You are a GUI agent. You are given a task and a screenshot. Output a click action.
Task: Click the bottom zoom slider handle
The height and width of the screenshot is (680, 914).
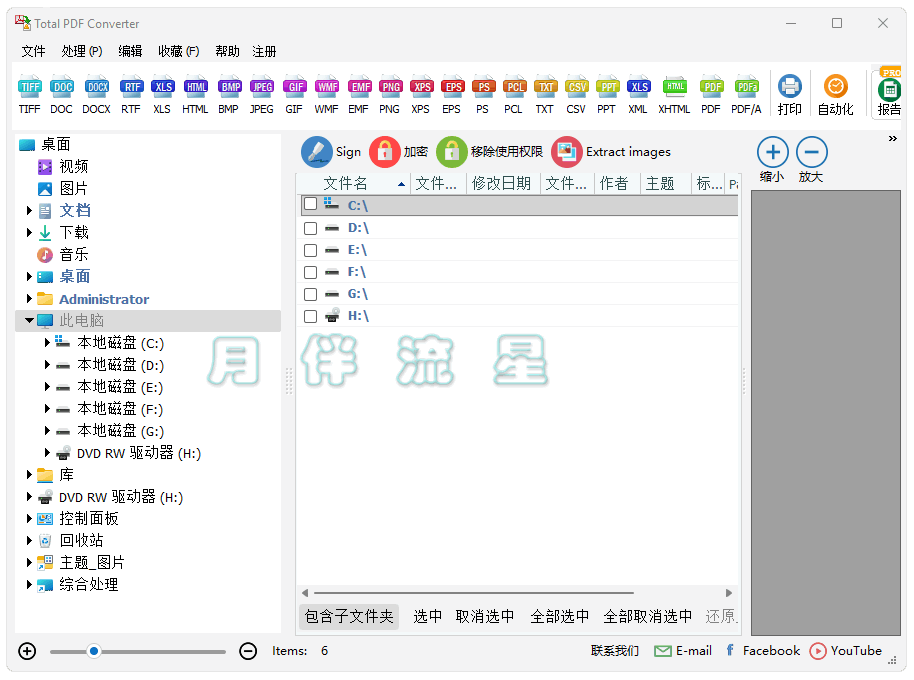pos(94,651)
